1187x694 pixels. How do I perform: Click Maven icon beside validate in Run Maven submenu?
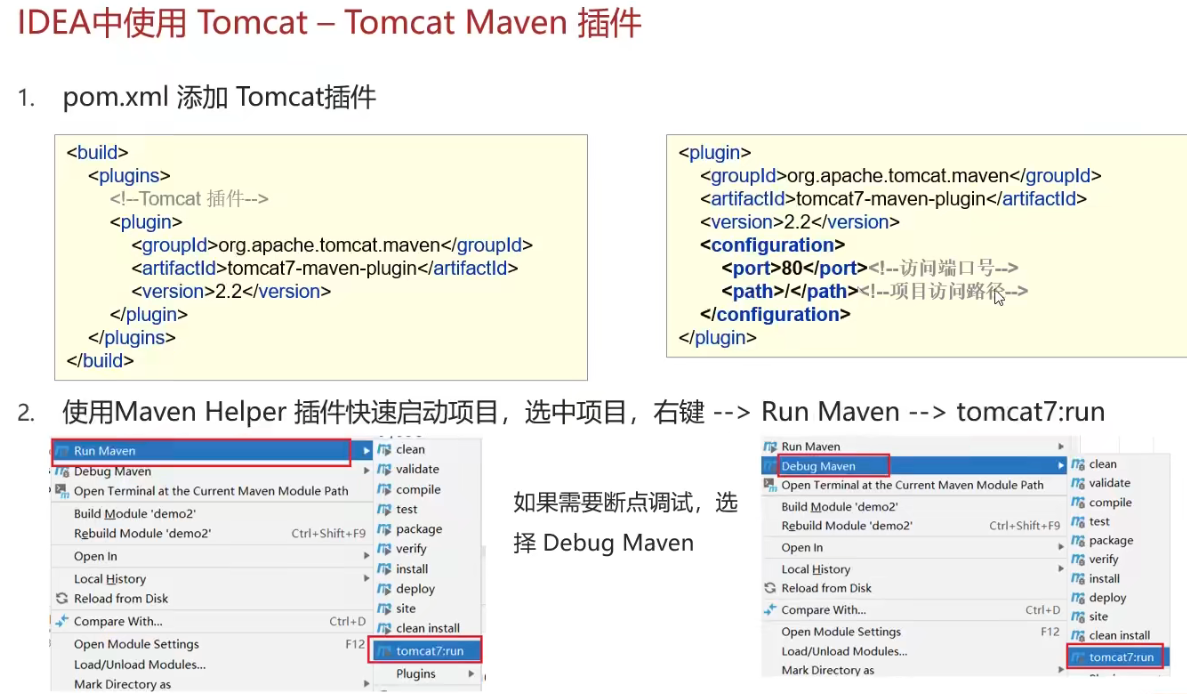click(x=385, y=469)
